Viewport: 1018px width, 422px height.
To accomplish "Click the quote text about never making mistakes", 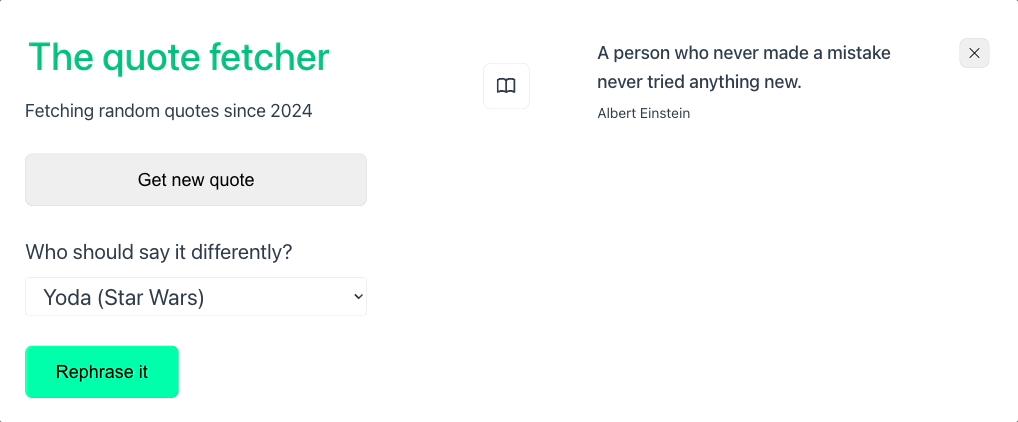I will (x=743, y=68).
